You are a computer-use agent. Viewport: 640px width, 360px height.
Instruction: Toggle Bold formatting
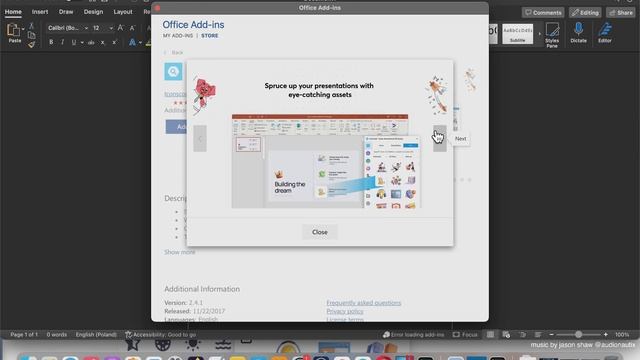pos(51,42)
